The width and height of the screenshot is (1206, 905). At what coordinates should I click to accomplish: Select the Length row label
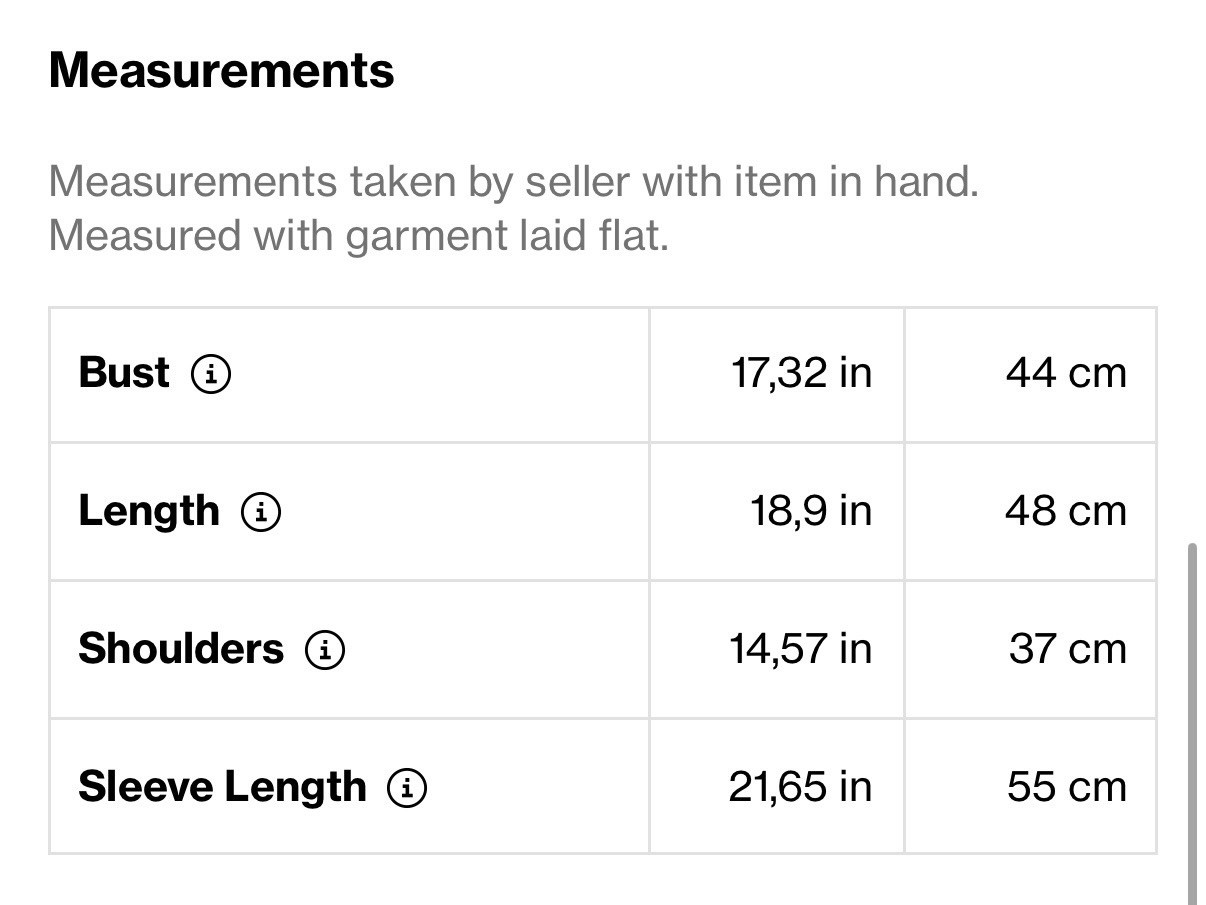[x=149, y=511]
